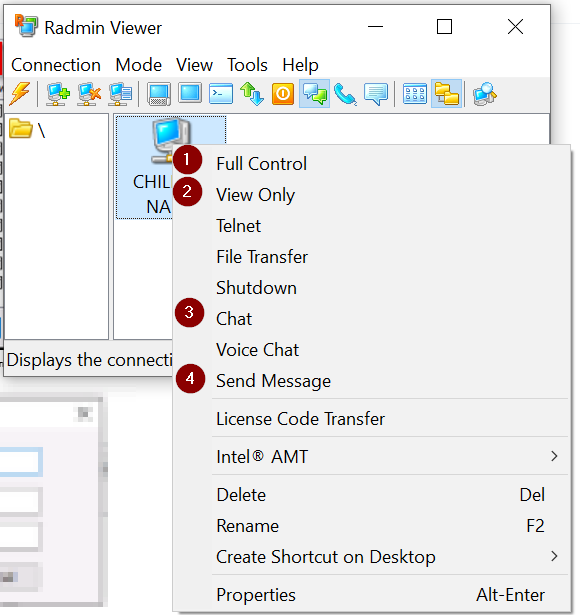580x615 pixels.
Task: Choose Chat from context menu
Action: point(371,318)
